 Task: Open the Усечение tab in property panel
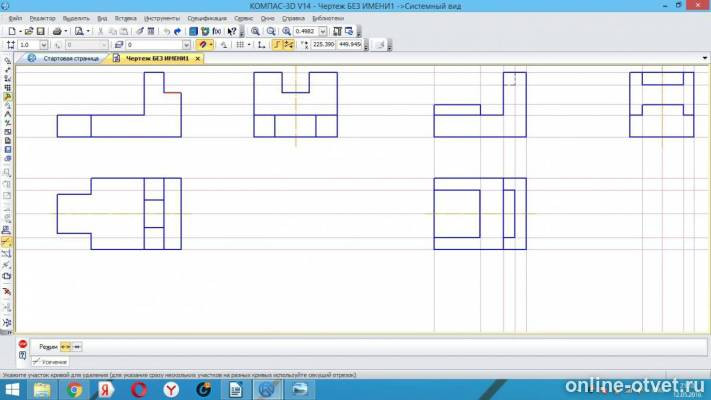(50, 362)
